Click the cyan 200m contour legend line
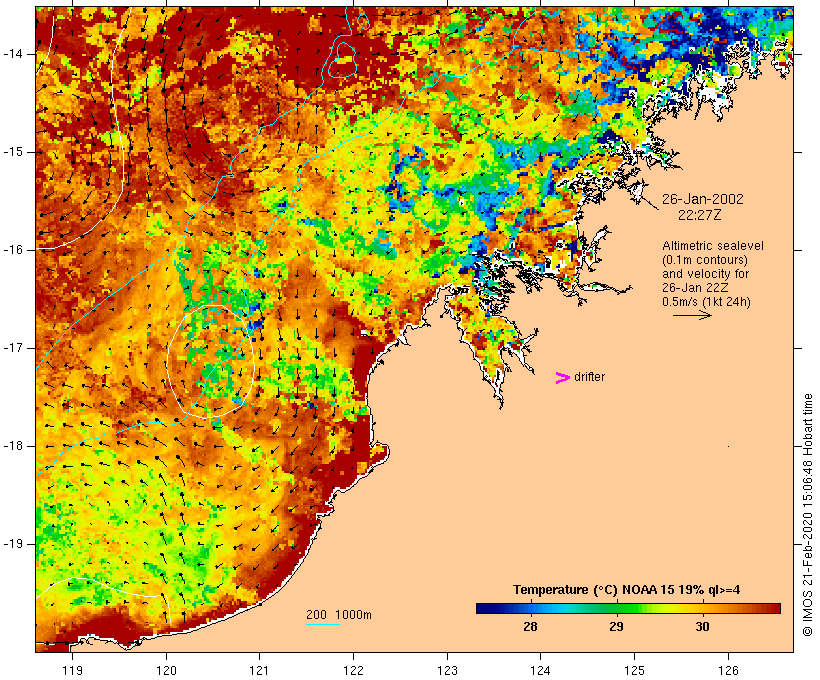This screenshot has width=820, height=680. [323, 624]
